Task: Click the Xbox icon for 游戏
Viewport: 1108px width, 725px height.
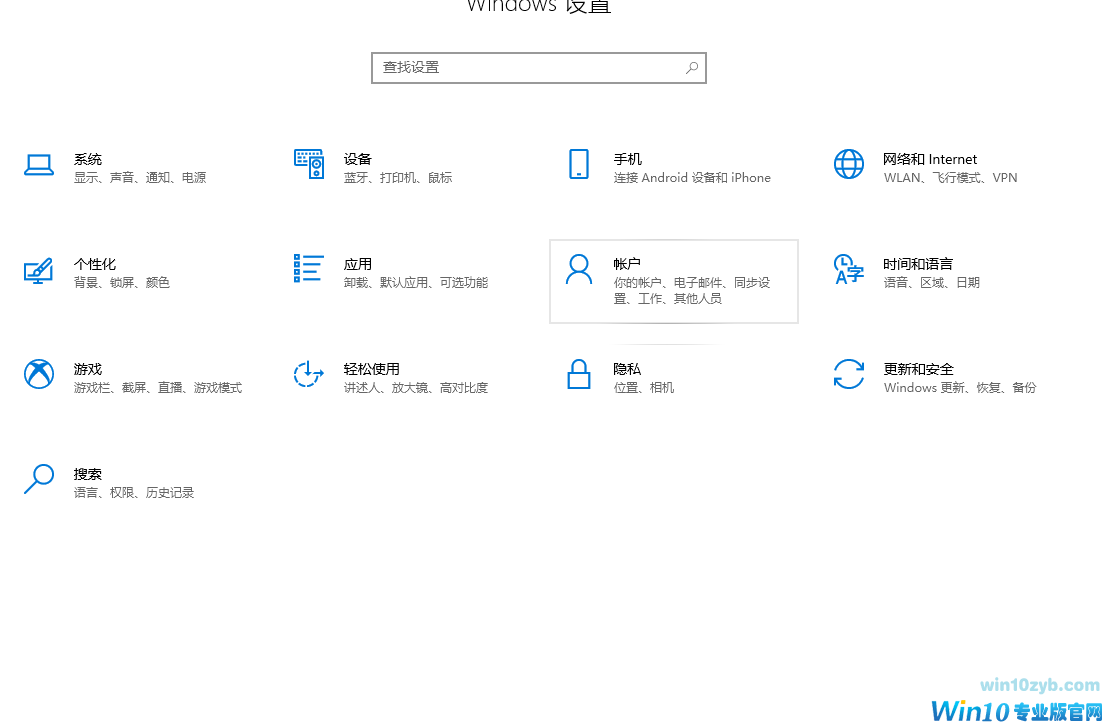Action: click(x=38, y=374)
